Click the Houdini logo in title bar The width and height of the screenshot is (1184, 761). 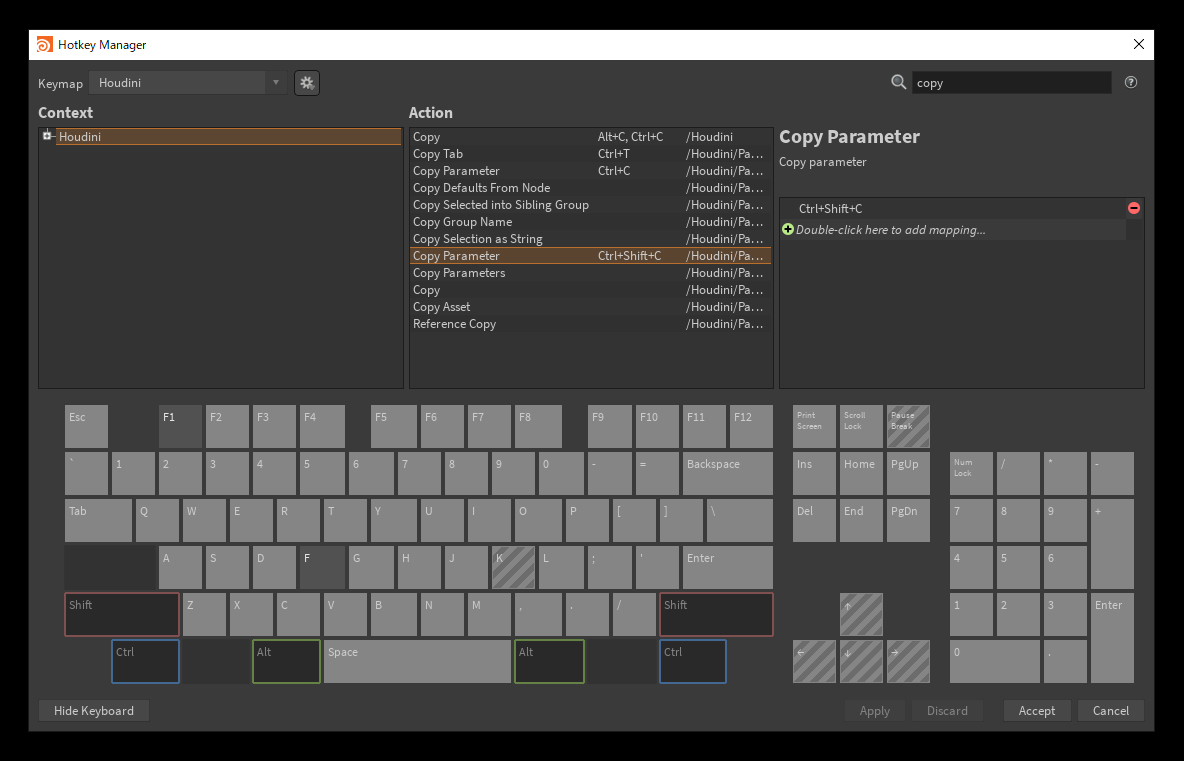pyautogui.click(x=45, y=45)
